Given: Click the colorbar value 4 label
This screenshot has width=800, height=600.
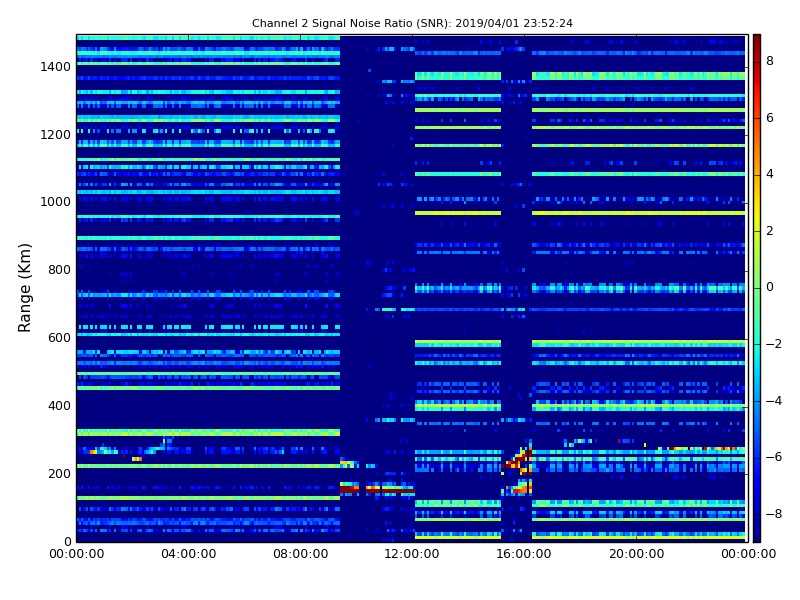Looking at the screenshot, I should pyautogui.click(x=770, y=174).
